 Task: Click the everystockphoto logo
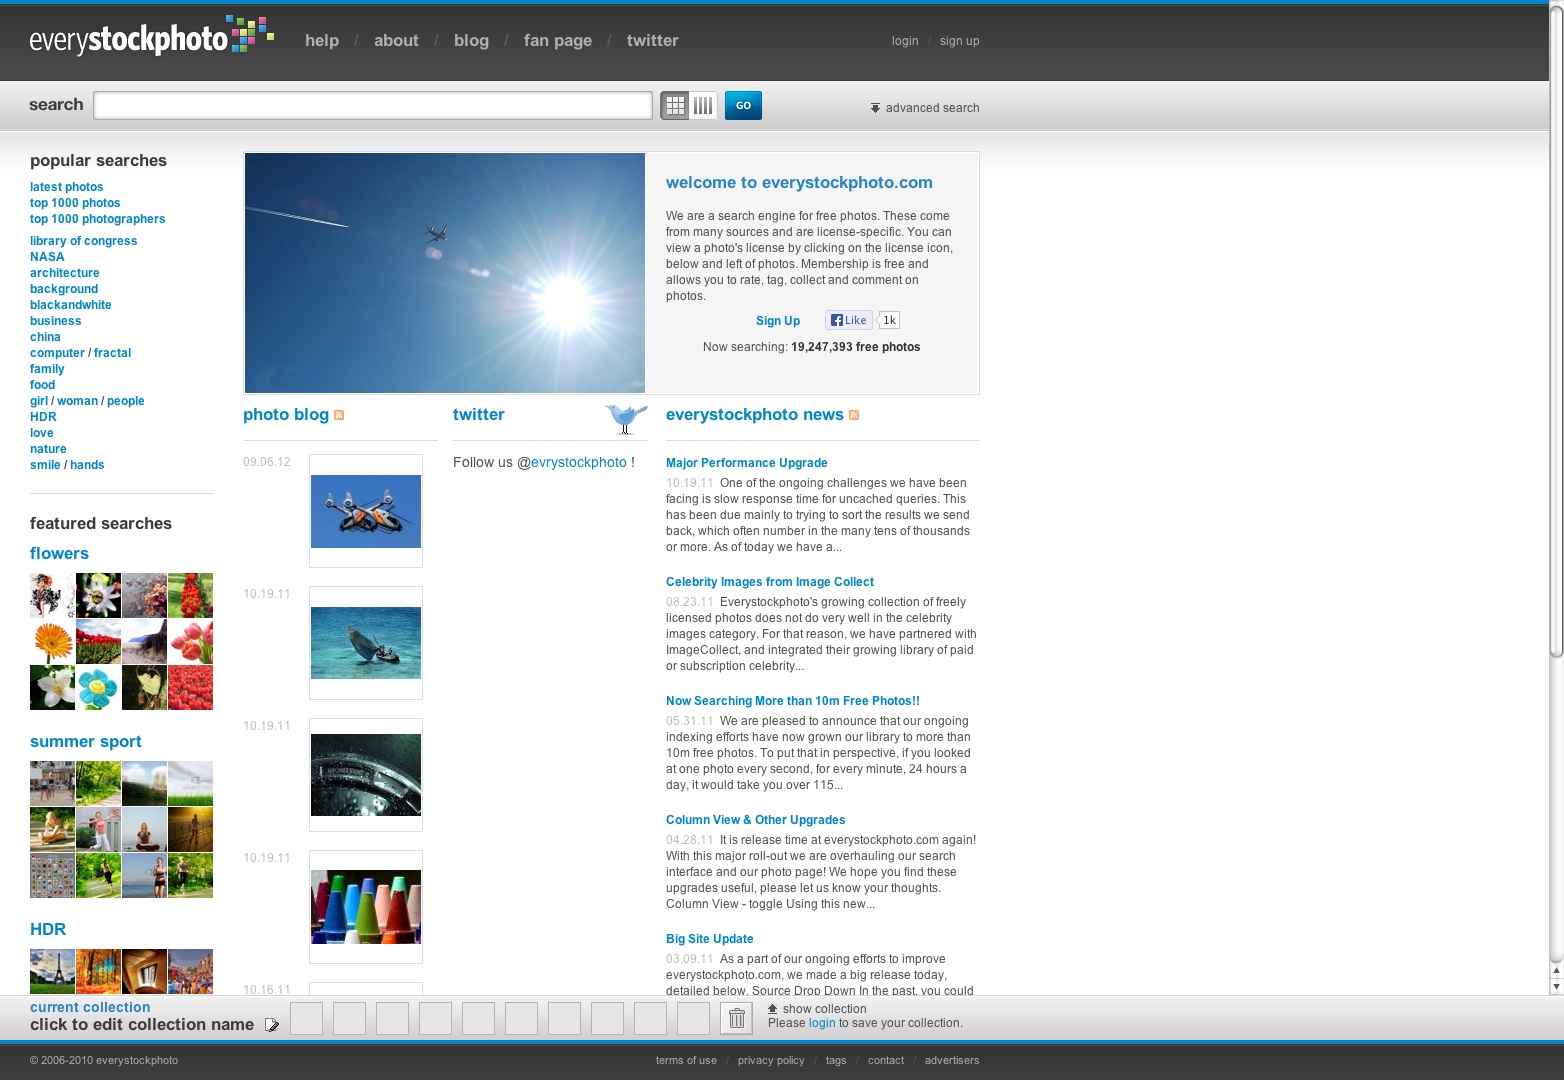coord(152,36)
